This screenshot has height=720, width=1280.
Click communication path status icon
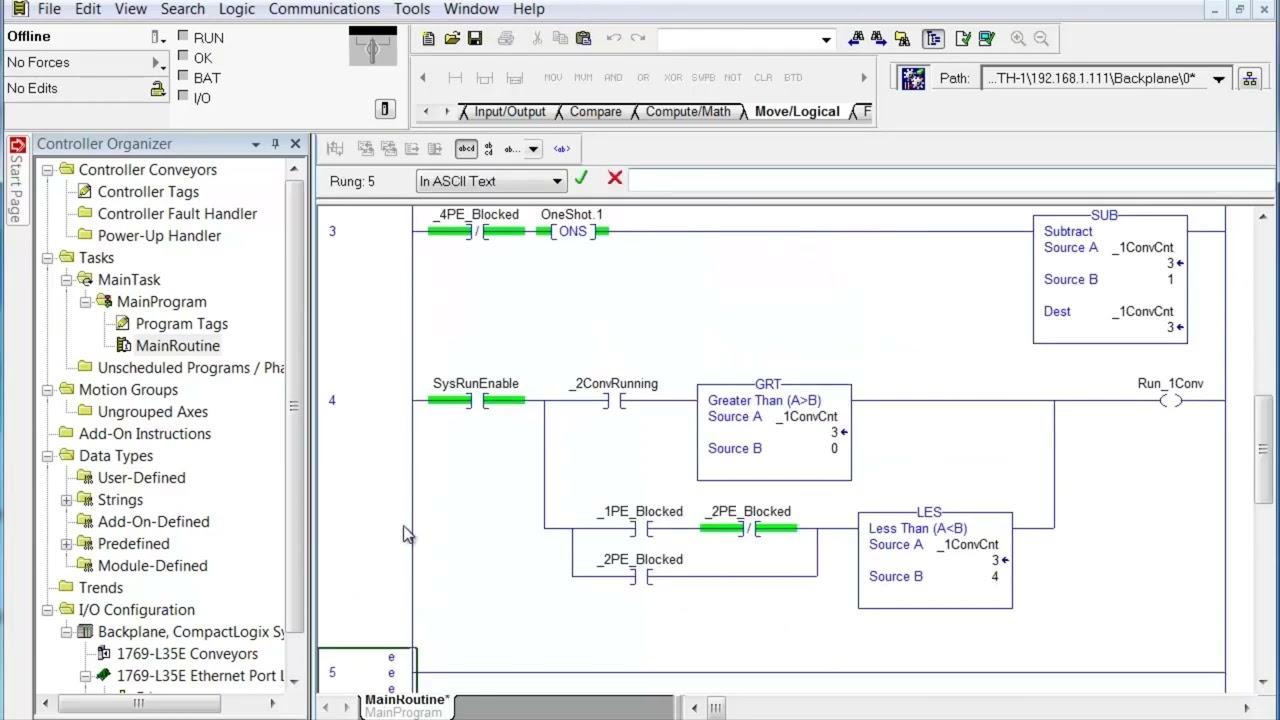coord(912,79)
